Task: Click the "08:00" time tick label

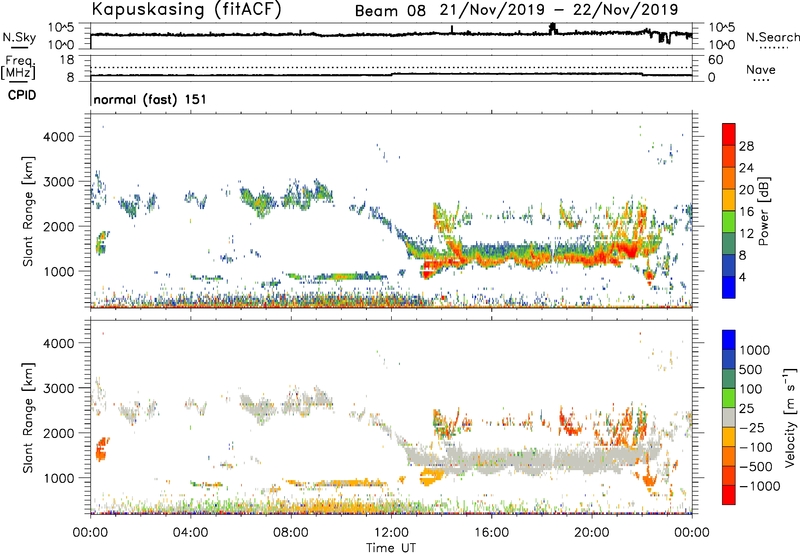Action: (291, 533)
